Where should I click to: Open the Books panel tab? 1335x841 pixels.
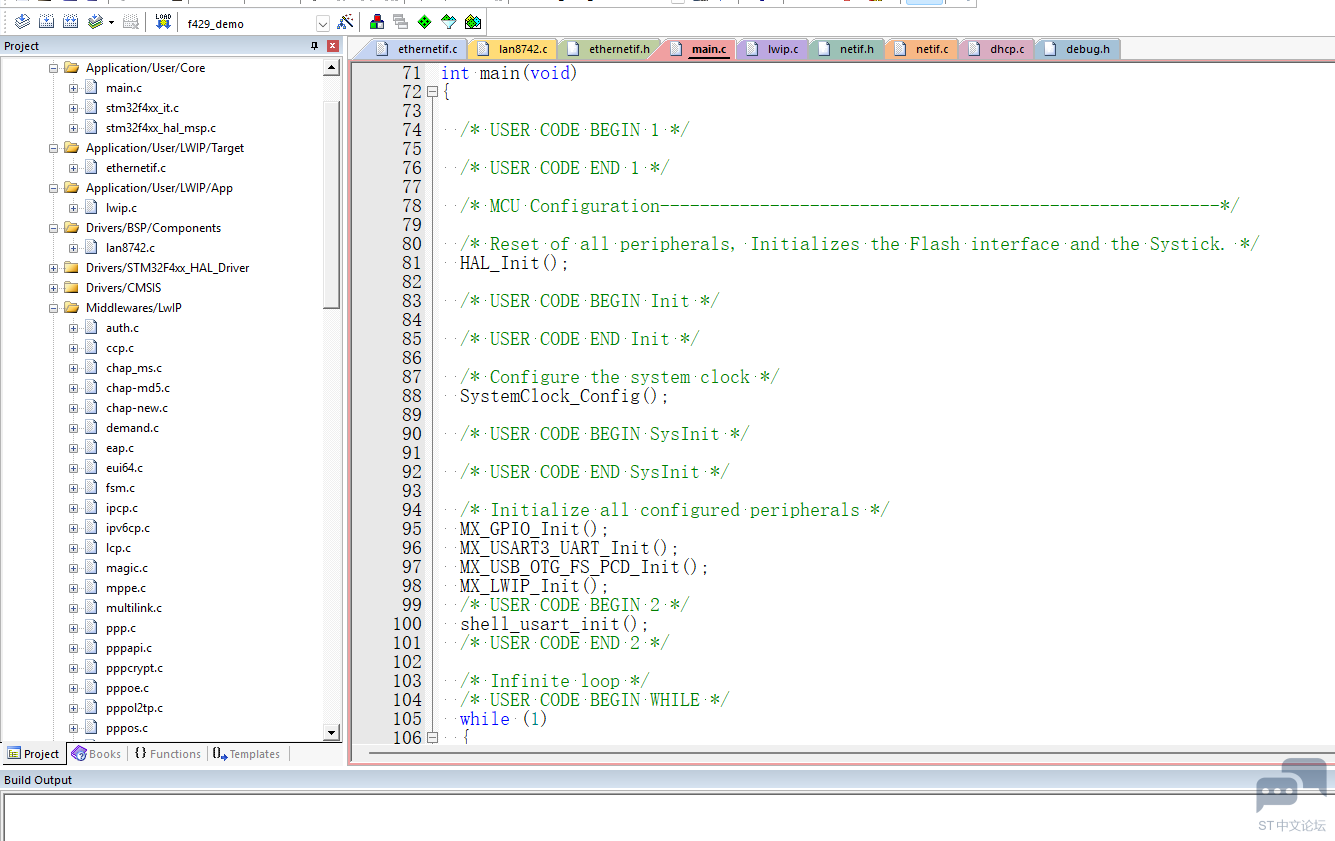[x=96, y=754]
